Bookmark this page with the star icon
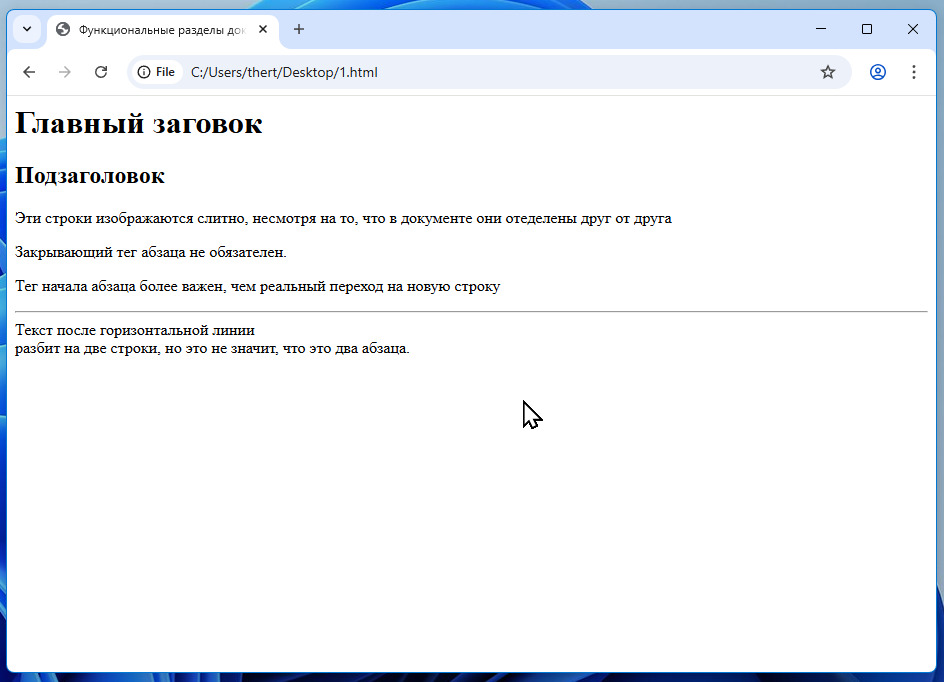 [x=828, y=72]
